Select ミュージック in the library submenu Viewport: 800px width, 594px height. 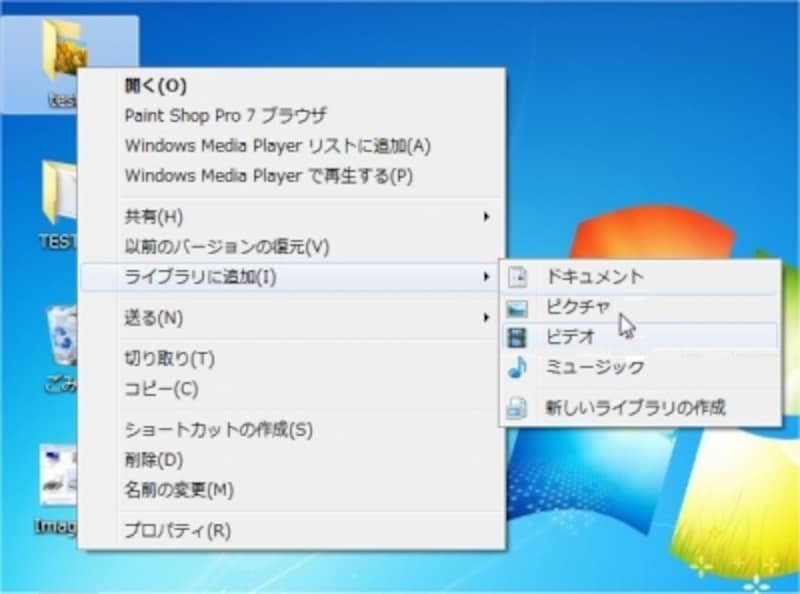coord(640,367)
